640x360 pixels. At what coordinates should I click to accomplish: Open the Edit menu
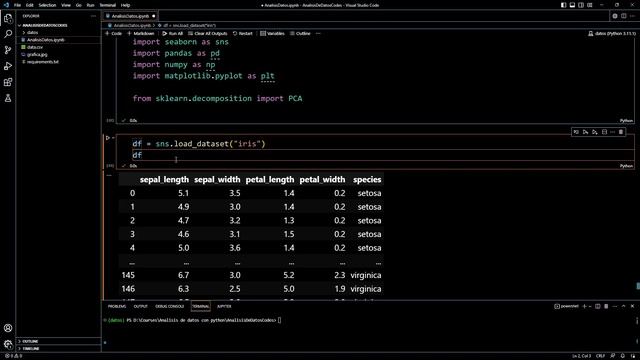click(30, 5)
